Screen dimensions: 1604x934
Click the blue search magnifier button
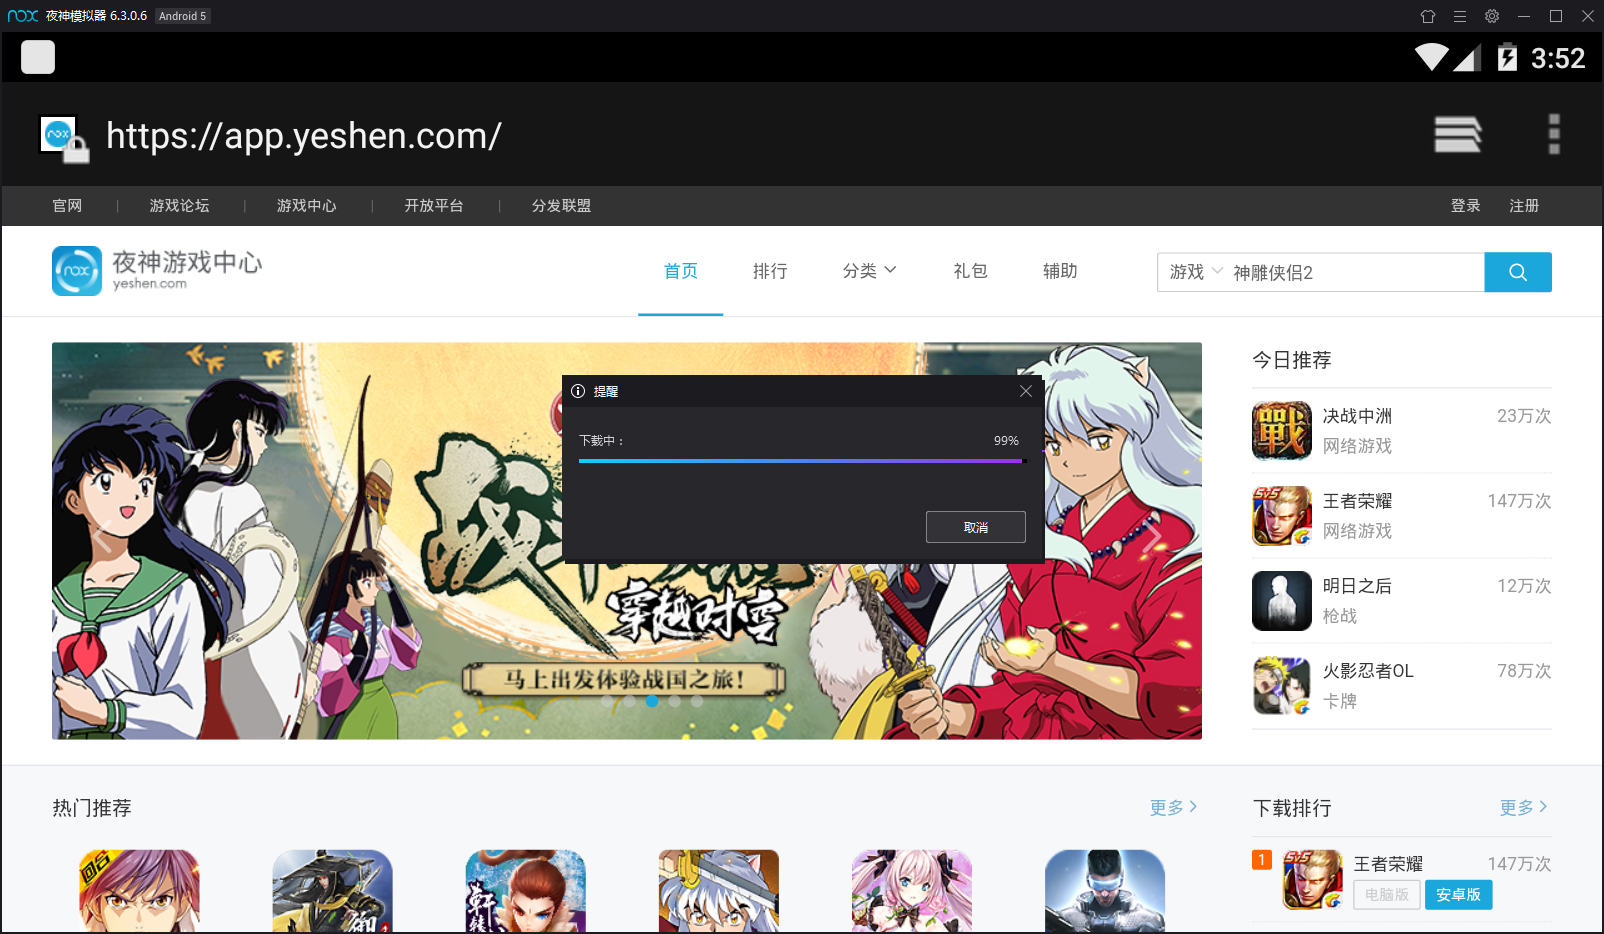pos(1518,272)
